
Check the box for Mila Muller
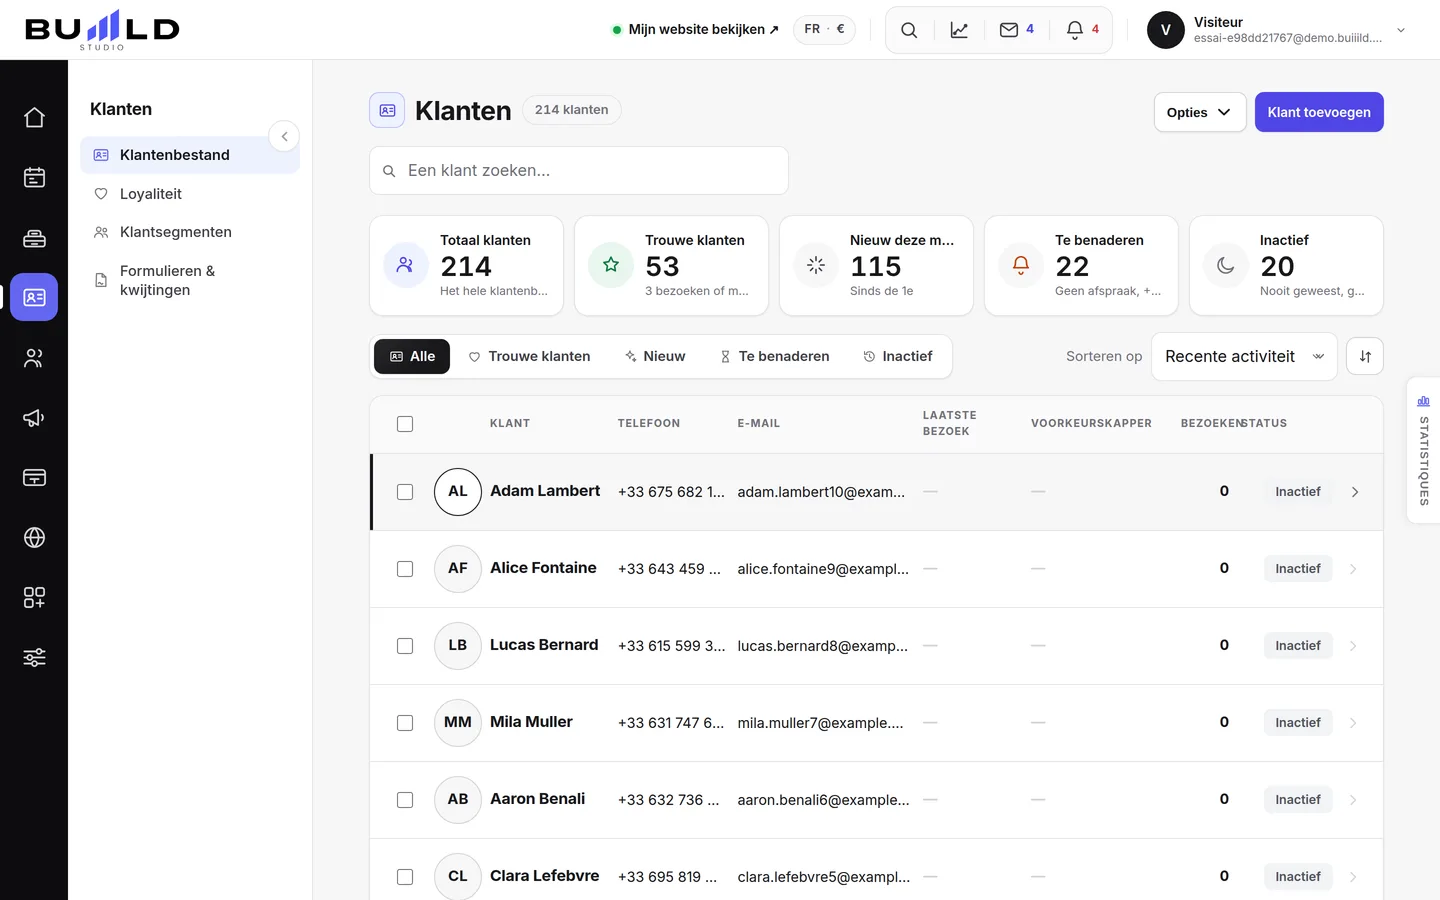tap(405, 723)
